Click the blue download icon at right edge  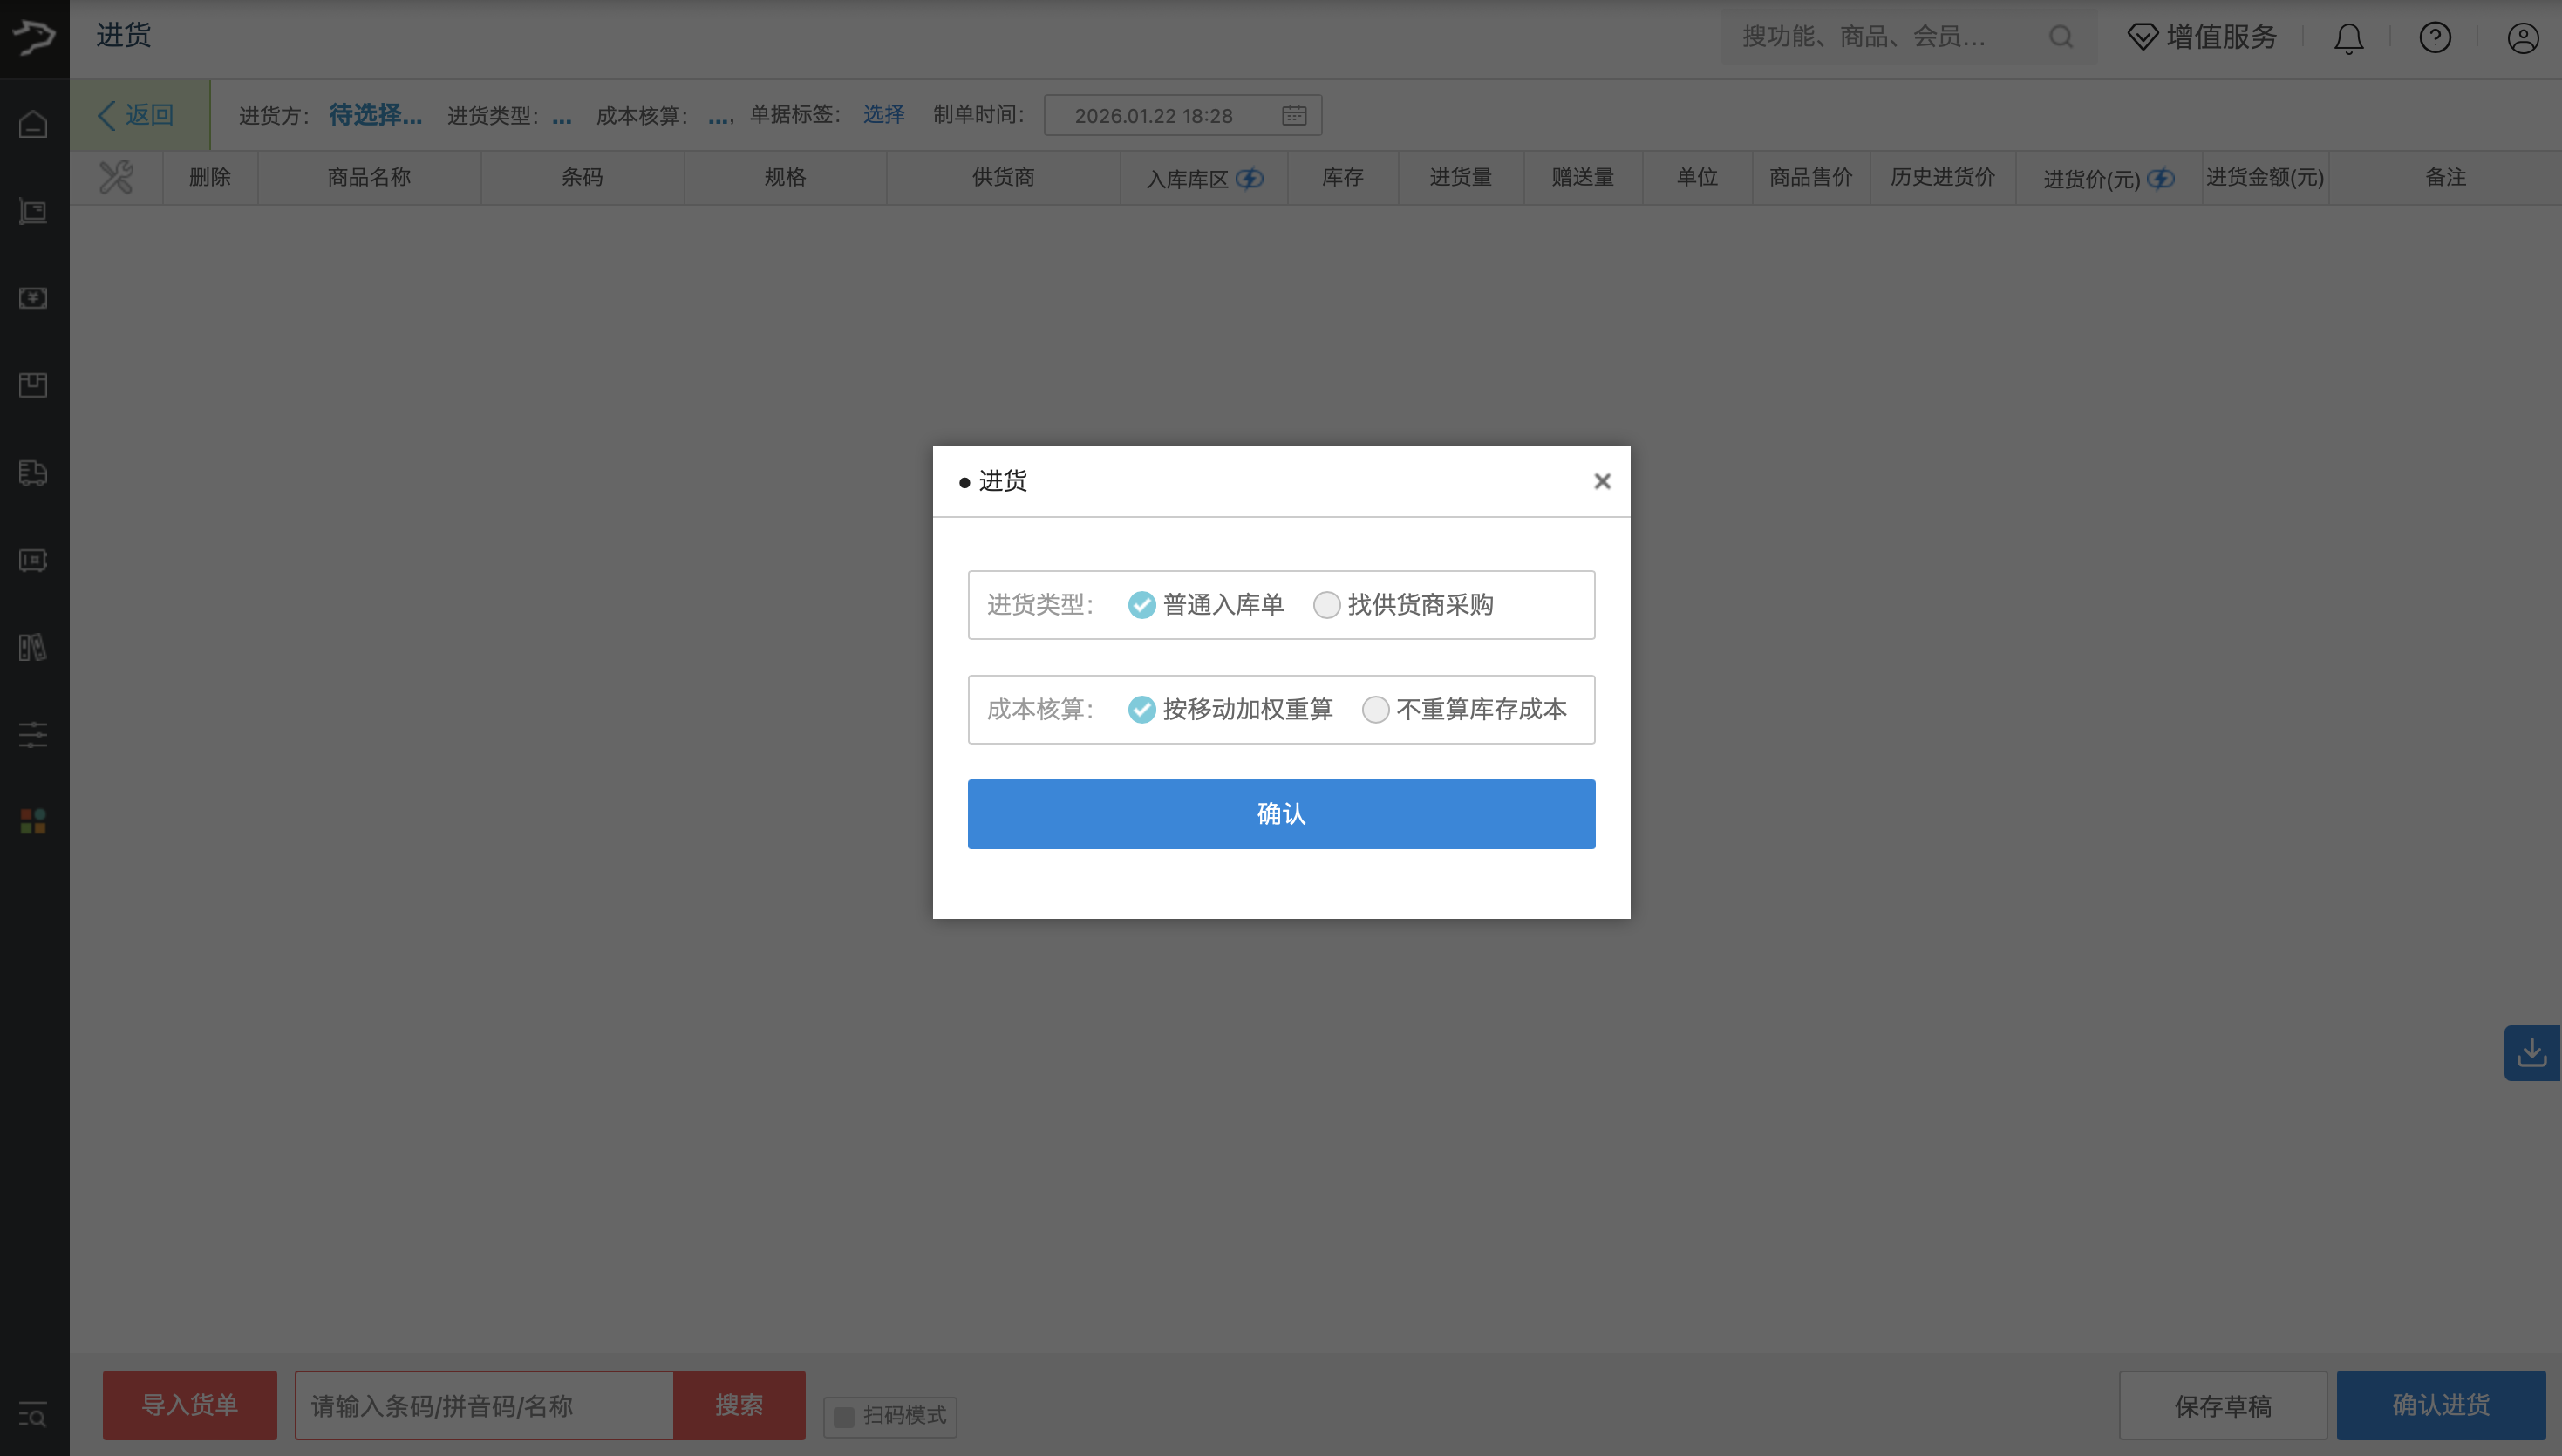coord(2531,1052)
